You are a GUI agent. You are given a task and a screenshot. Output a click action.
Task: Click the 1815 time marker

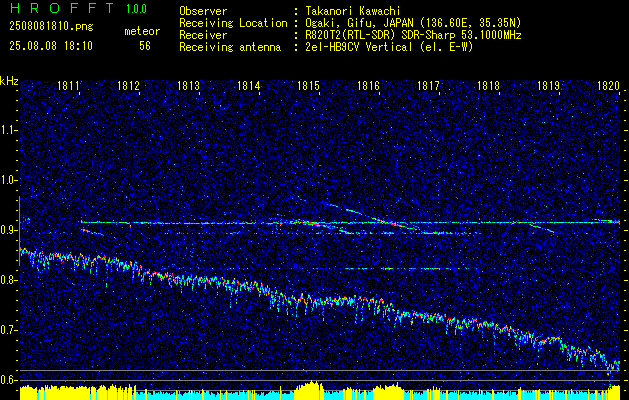point(308,85)
